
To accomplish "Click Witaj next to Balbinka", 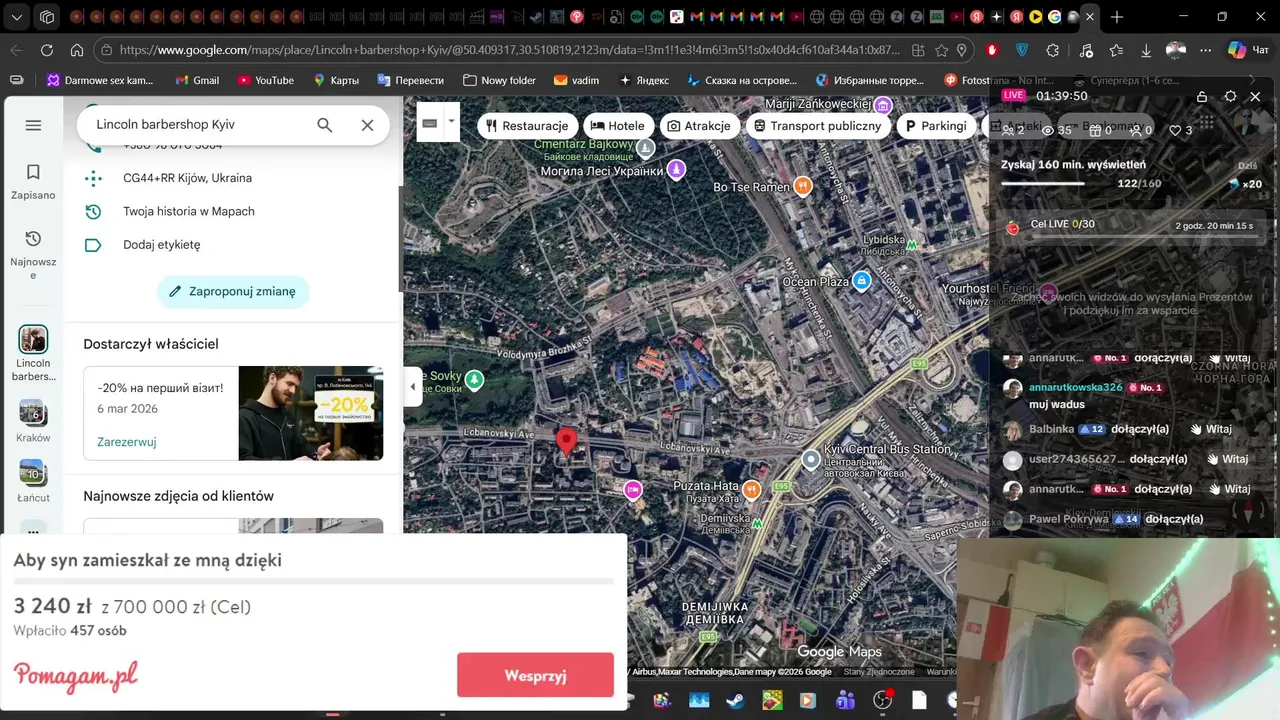I will click(1211, 429).
